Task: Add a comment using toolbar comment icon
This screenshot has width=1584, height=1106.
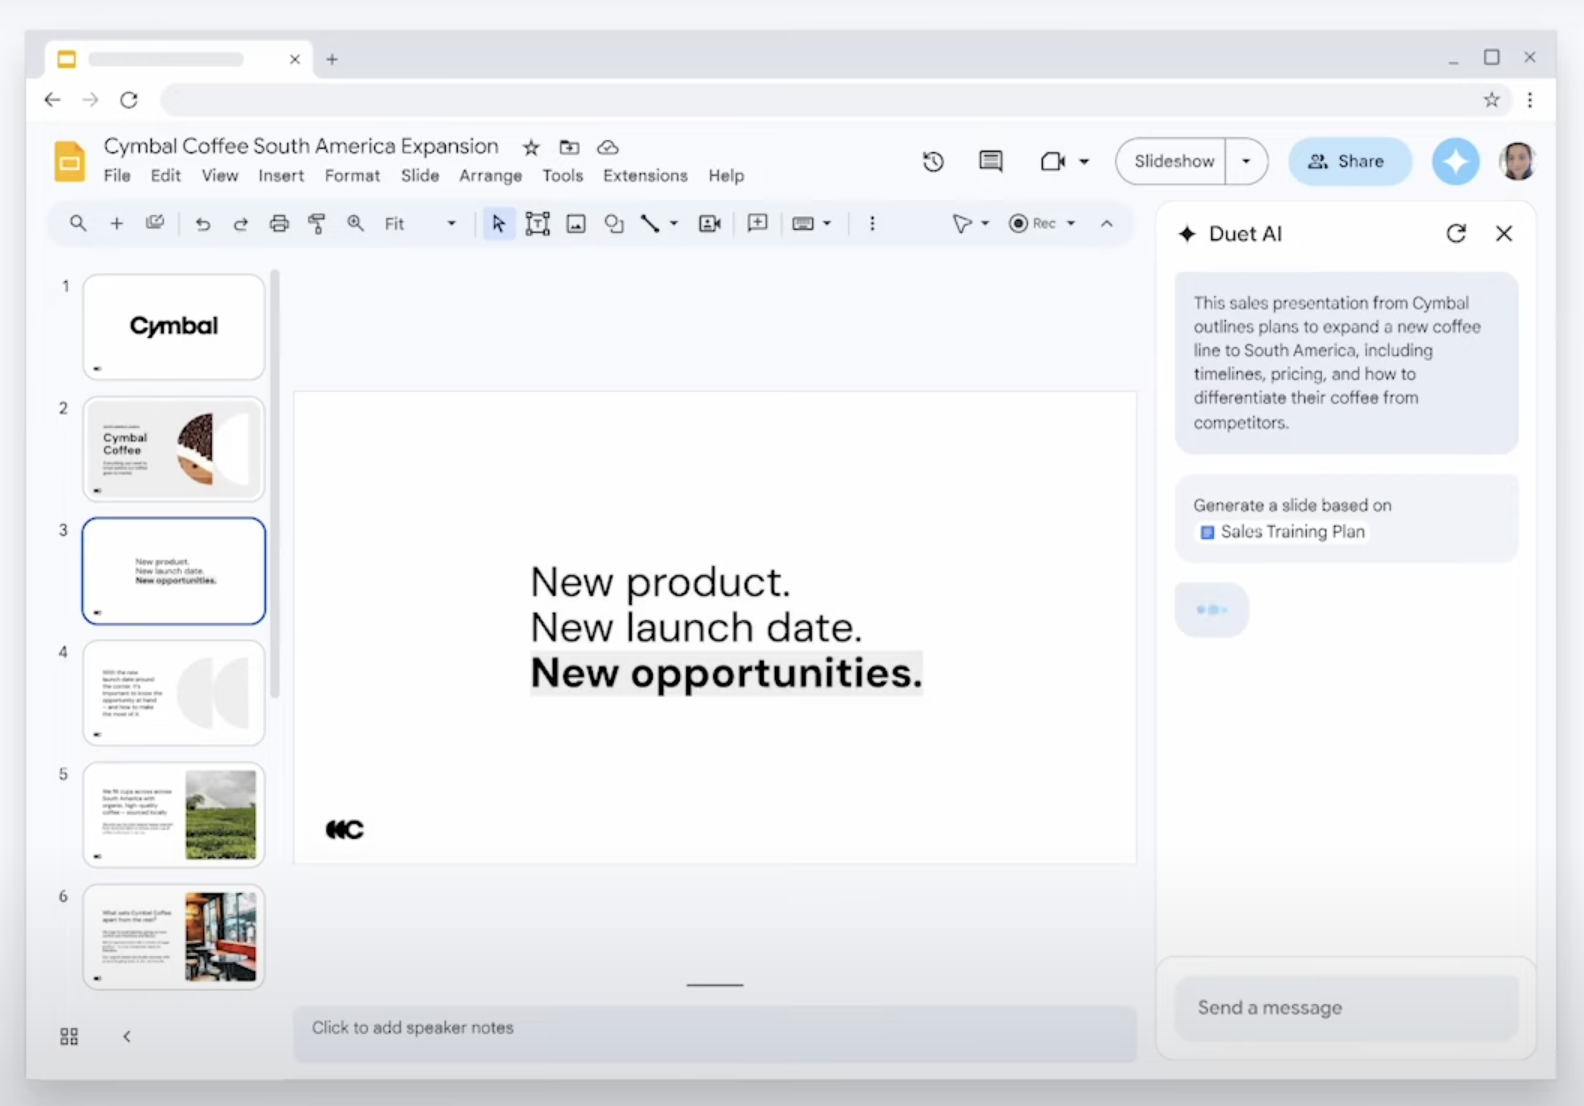Action: tap(758, 223)
